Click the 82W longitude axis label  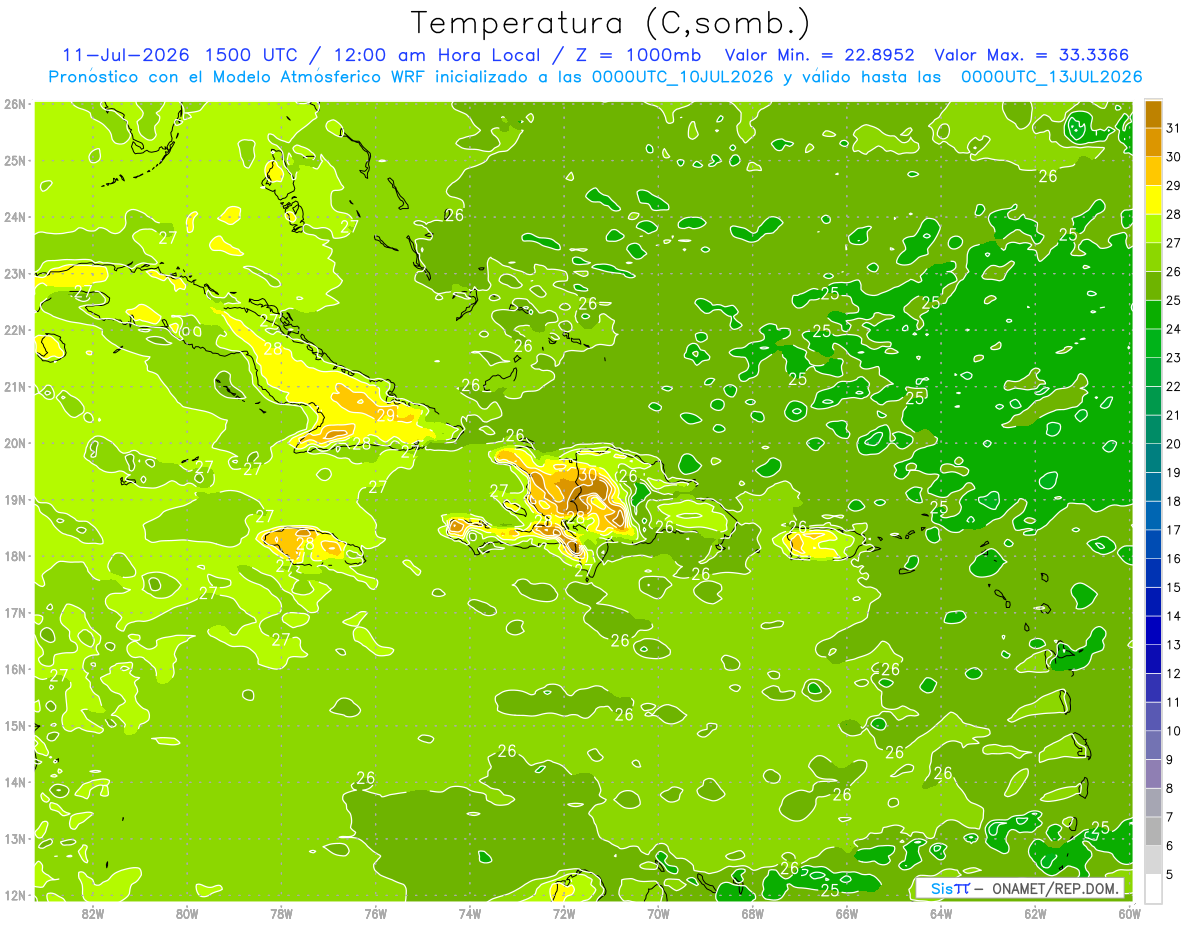tap(93, 913)
